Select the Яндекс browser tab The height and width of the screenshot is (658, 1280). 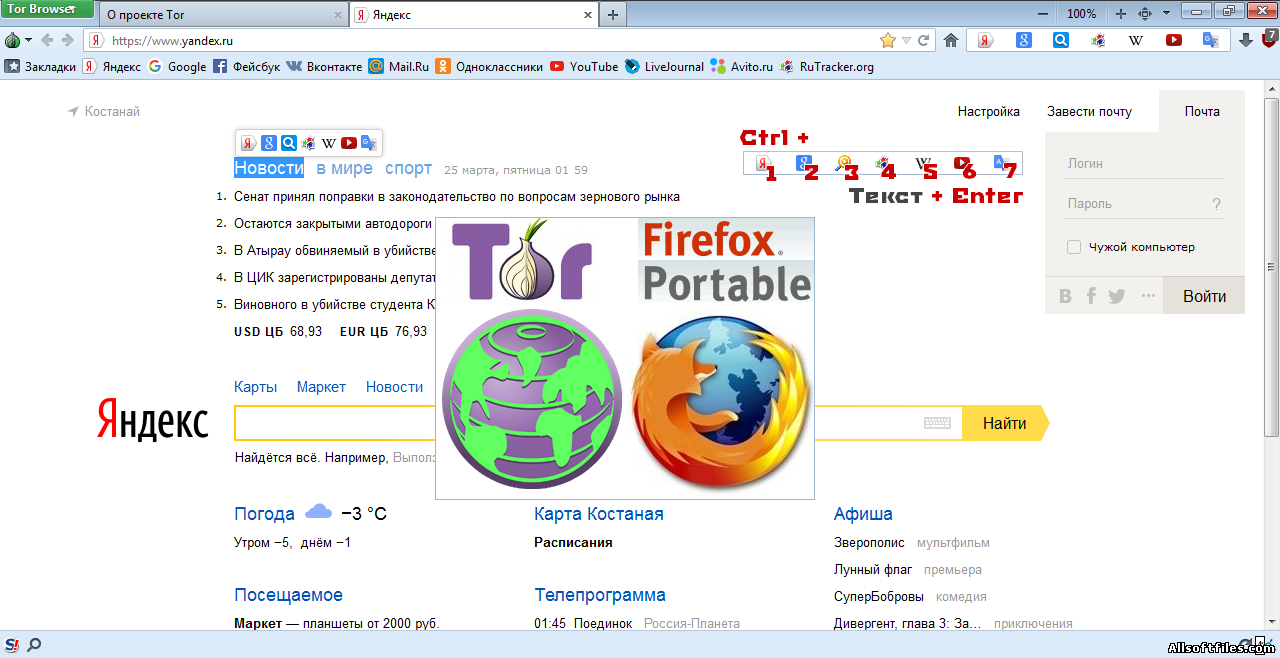[x=473, y=15]
